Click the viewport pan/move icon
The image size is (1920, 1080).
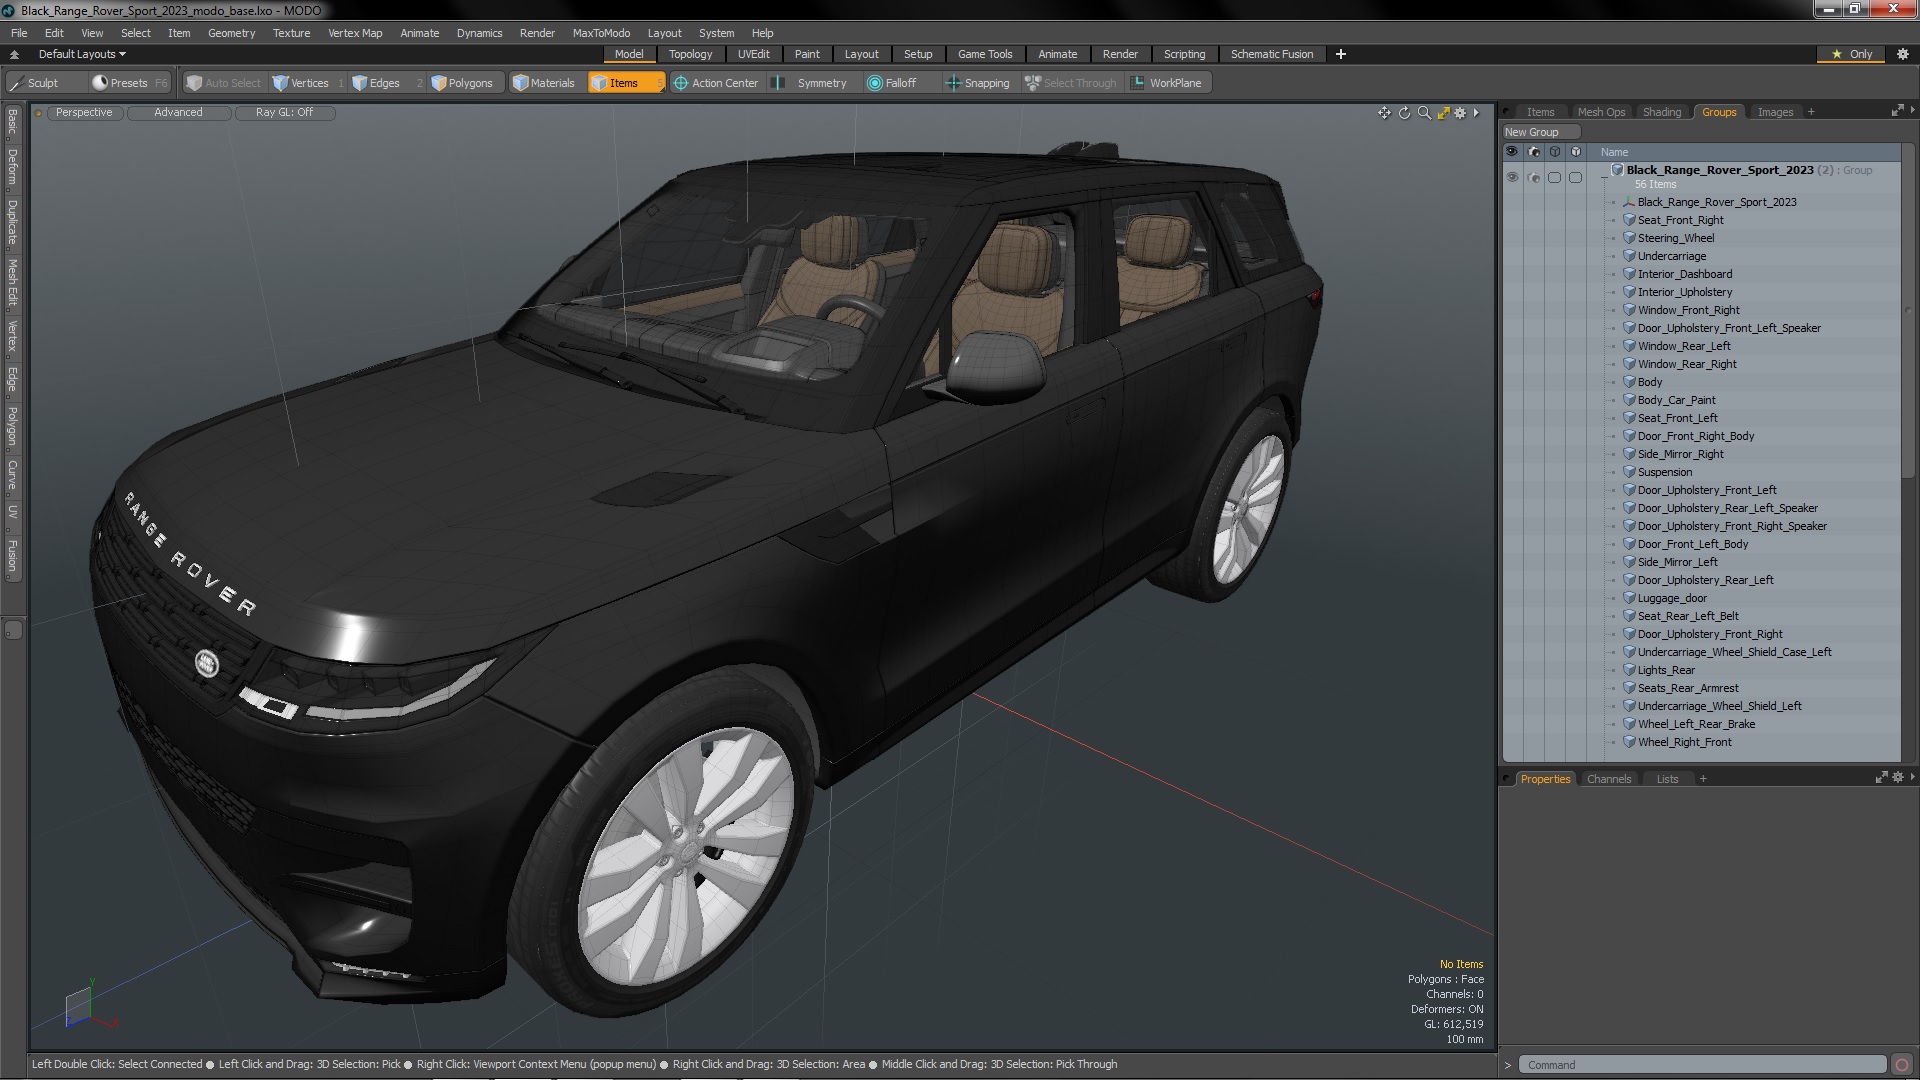pyautogui.click(x=1384, y=113)
